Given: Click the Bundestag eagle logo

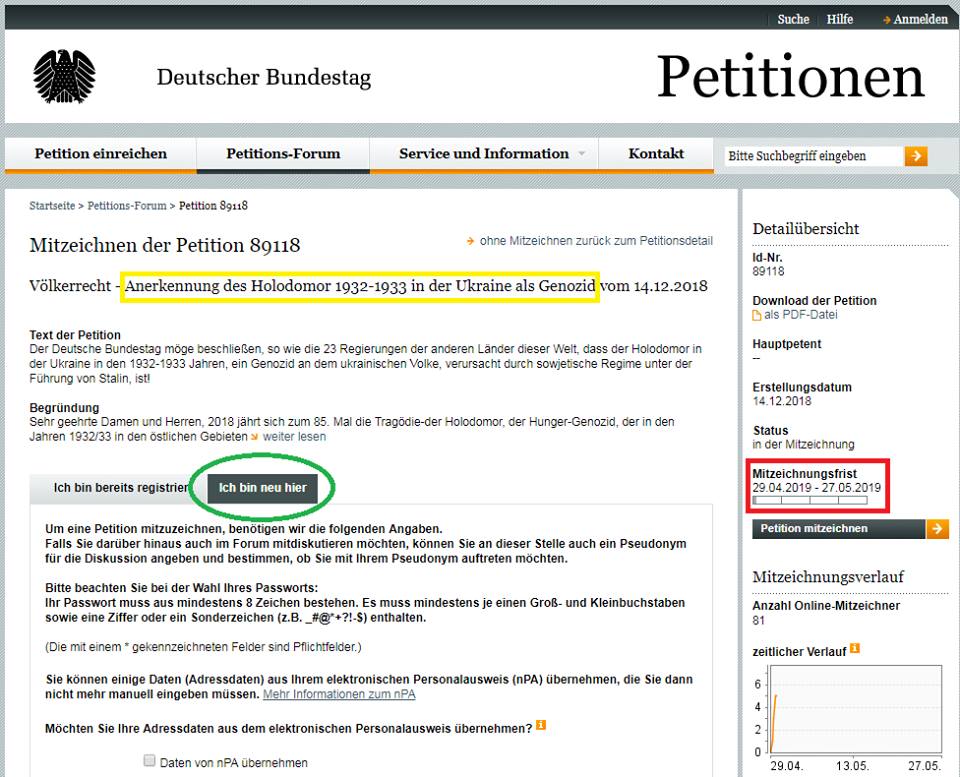Looking at the screenshot, I should pos(64,77).
